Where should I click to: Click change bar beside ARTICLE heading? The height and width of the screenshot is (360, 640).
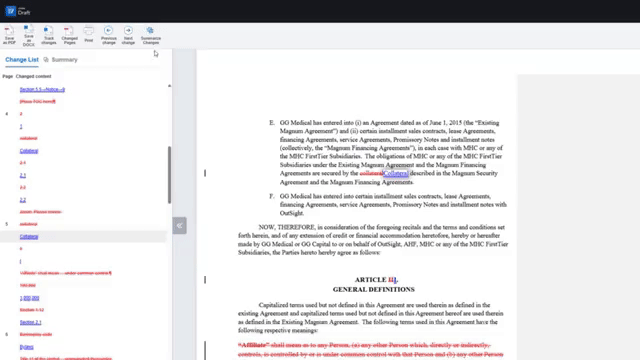205,280
